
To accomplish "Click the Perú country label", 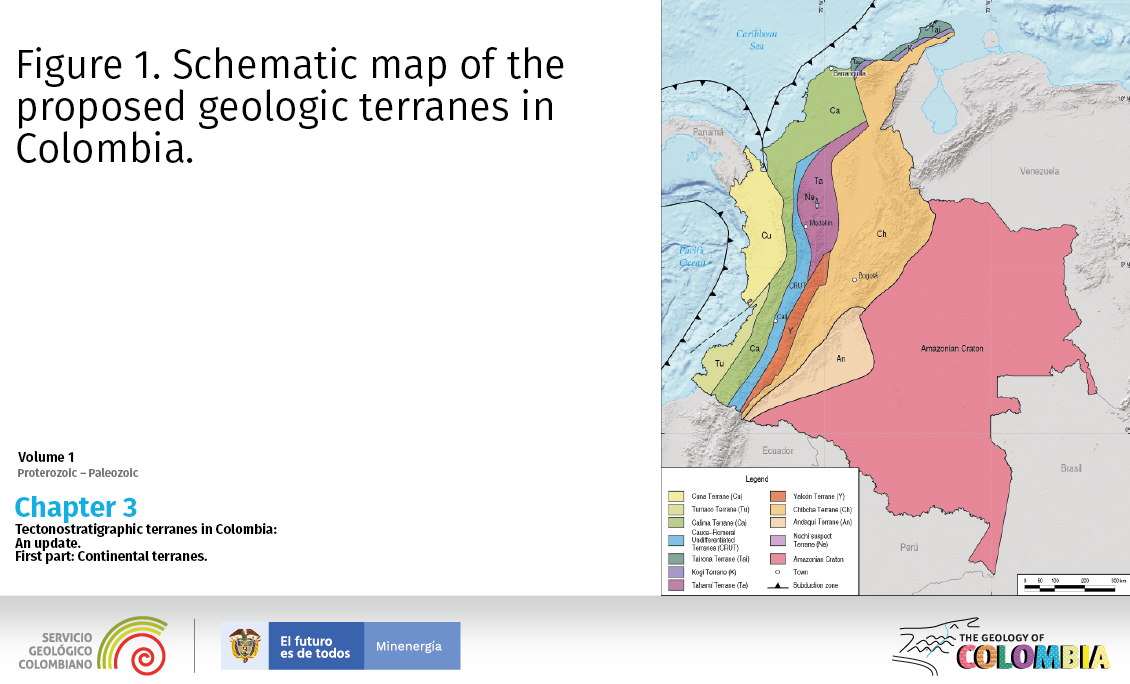I will (909, 547).
